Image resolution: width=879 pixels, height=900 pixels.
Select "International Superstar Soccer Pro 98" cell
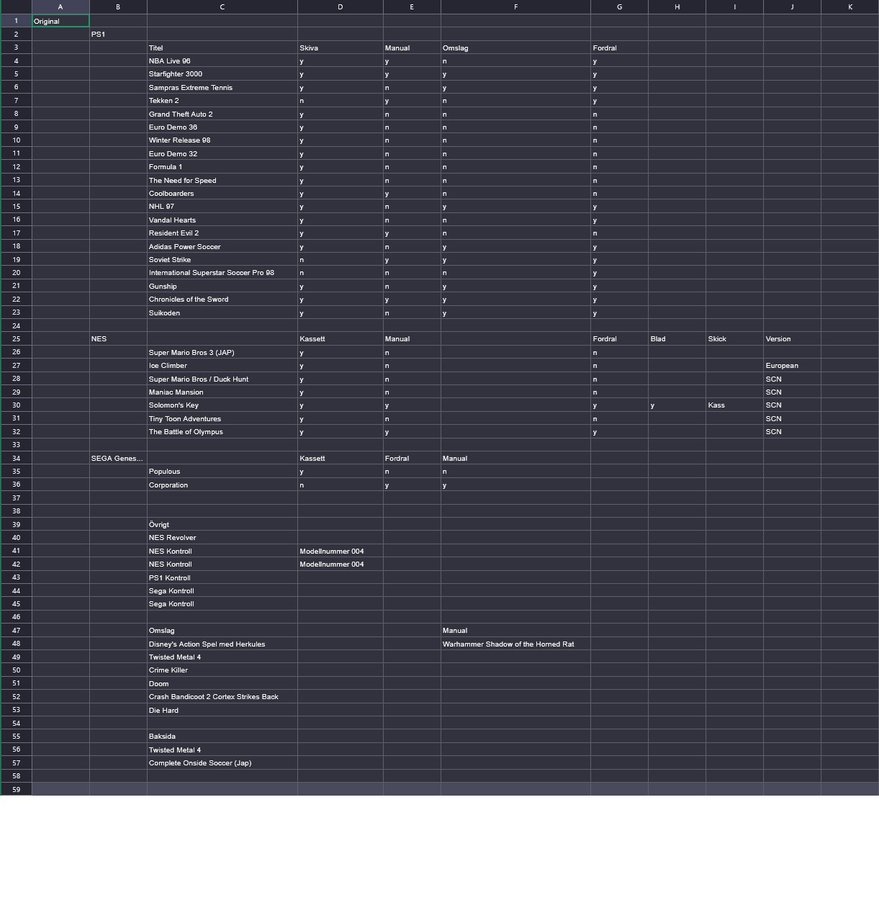point(222,273)
